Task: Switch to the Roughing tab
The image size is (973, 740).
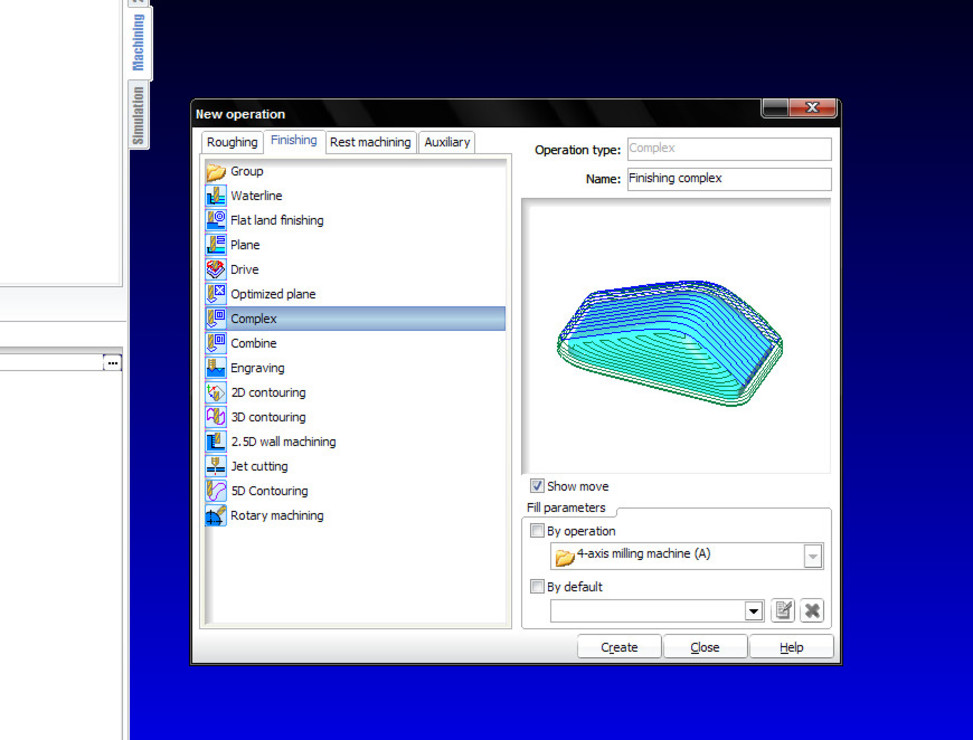Action: point(232,142)
